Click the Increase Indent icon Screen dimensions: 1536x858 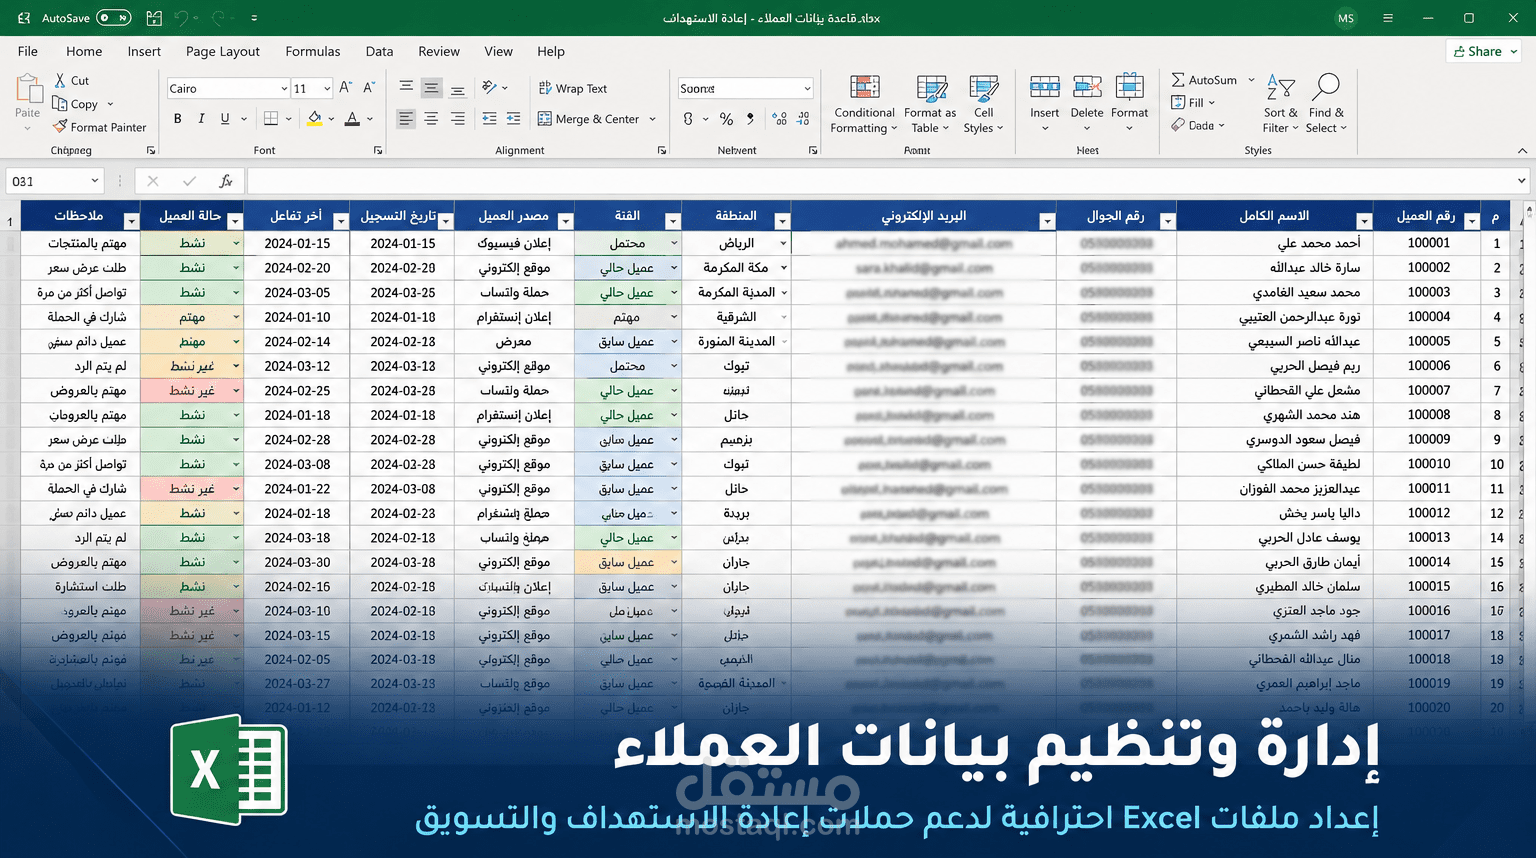pos(513,118)
